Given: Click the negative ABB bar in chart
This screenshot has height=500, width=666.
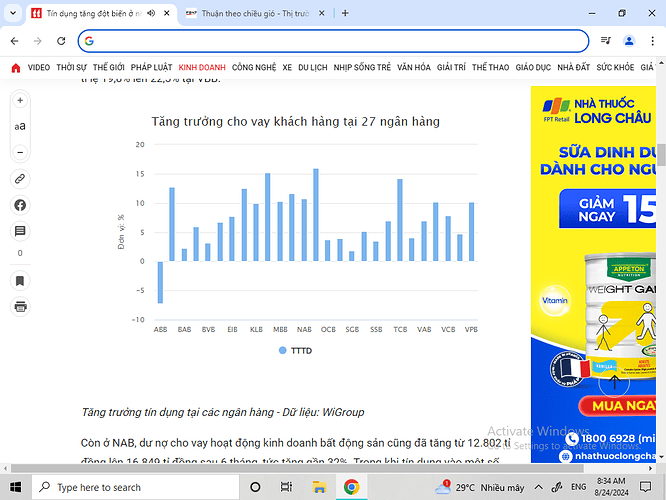Looking at the screenshot, I should point(160,282).
